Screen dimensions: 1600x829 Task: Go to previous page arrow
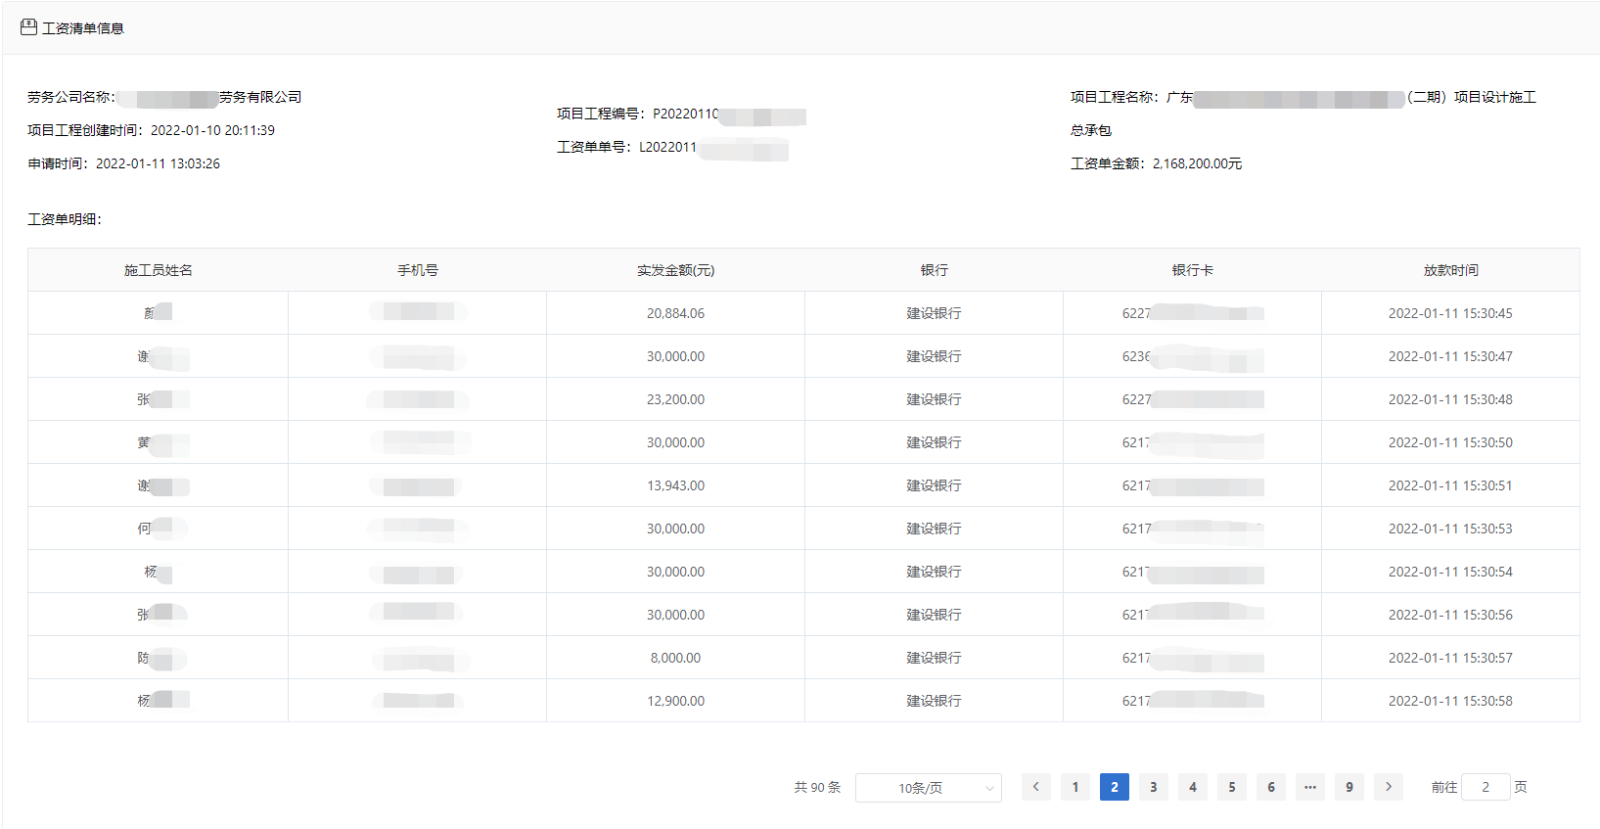pos(1036,787)
